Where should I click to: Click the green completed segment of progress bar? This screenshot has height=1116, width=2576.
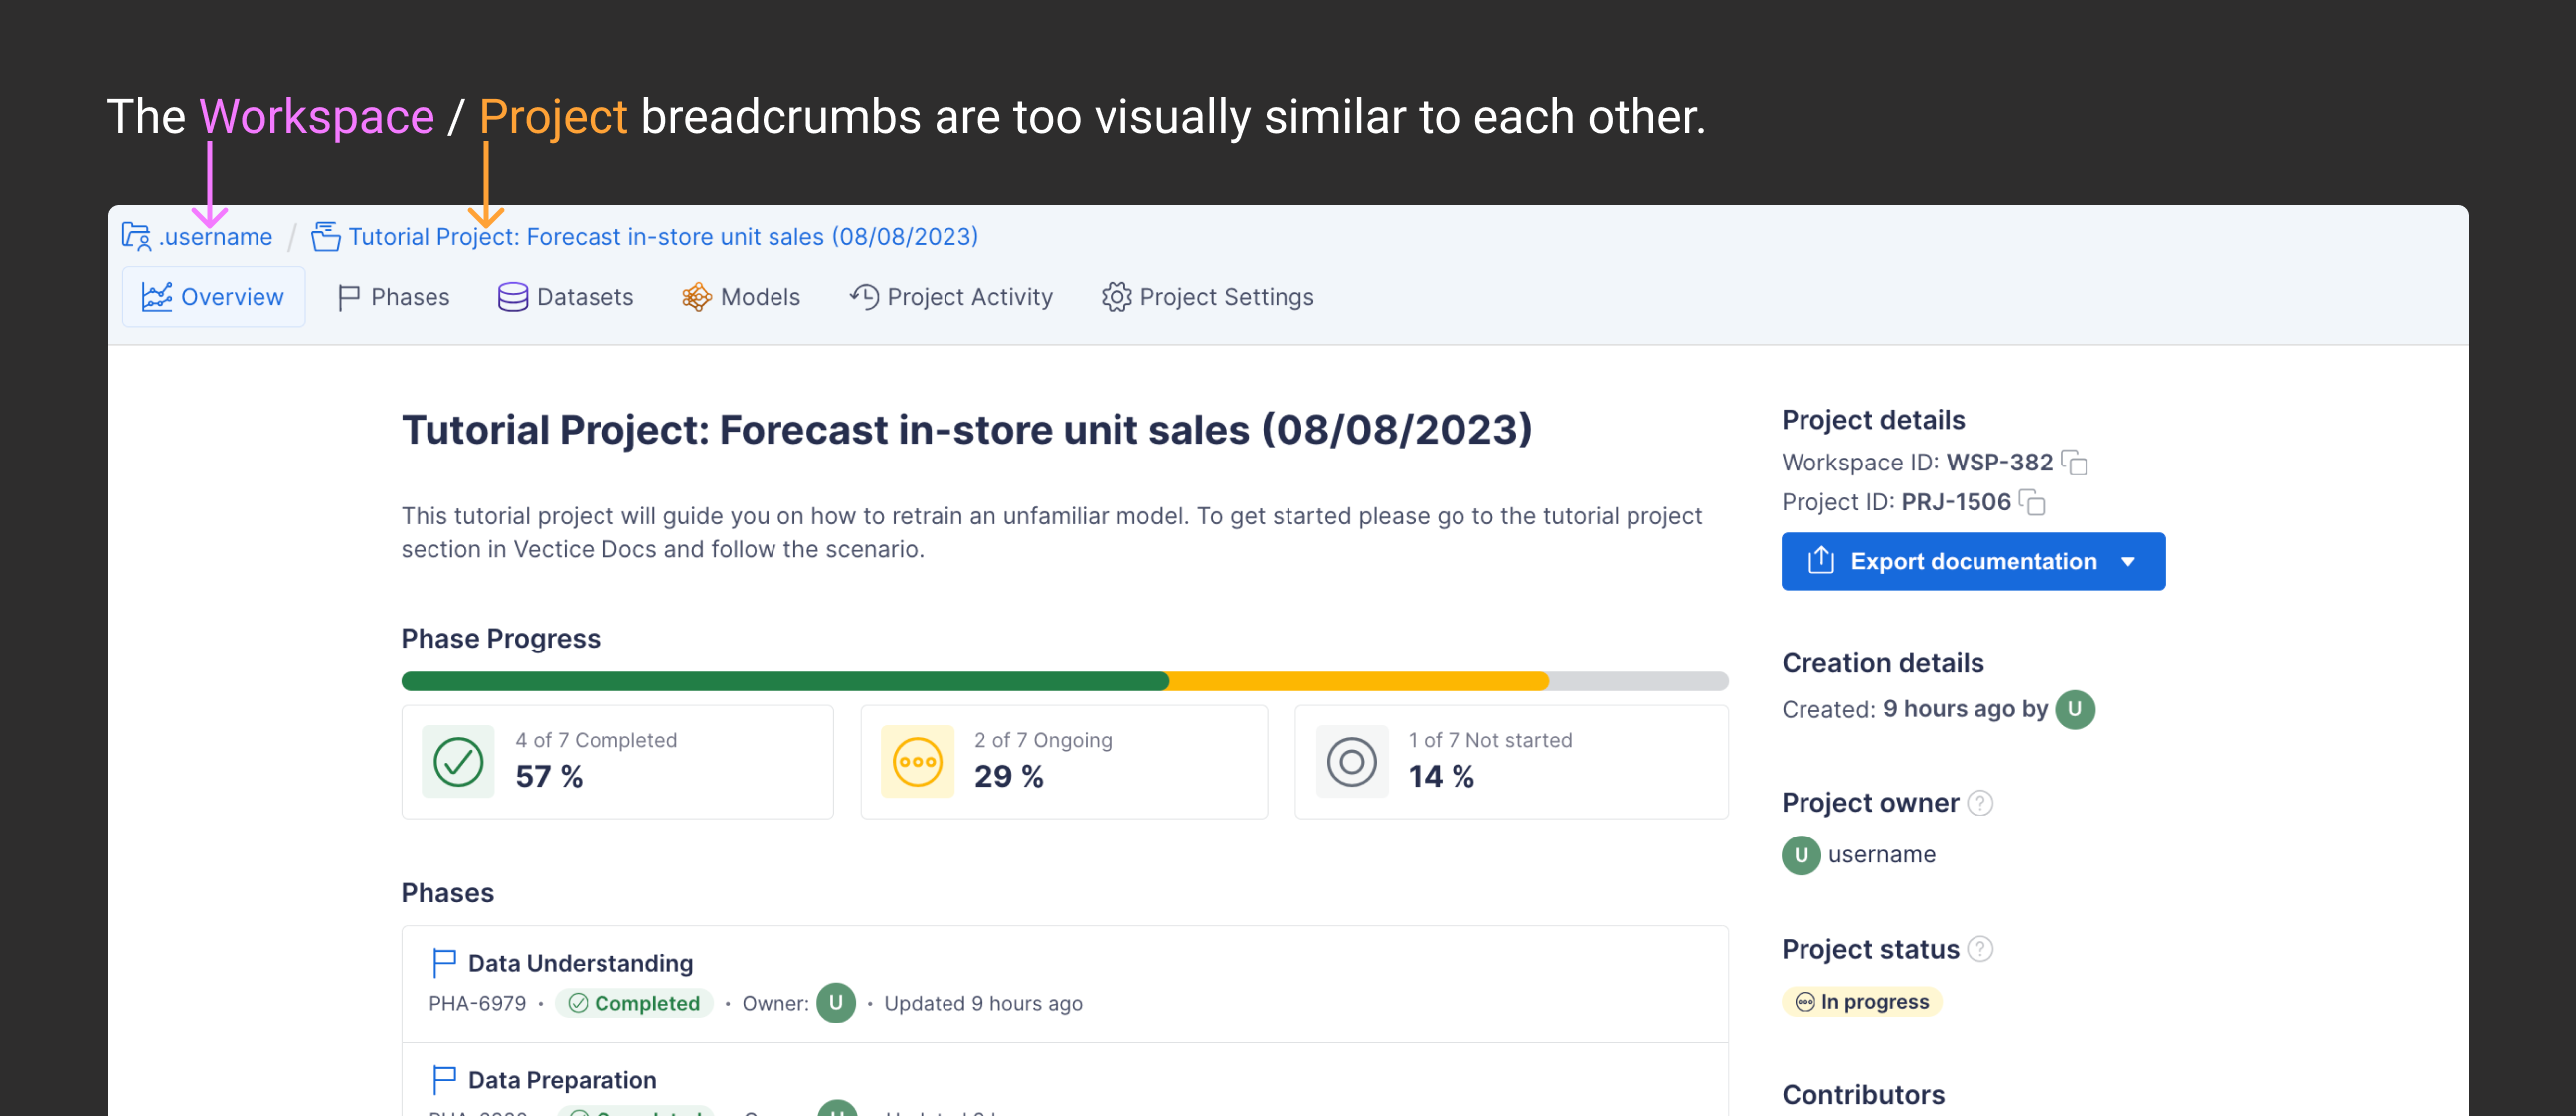[x=785, y=681]
